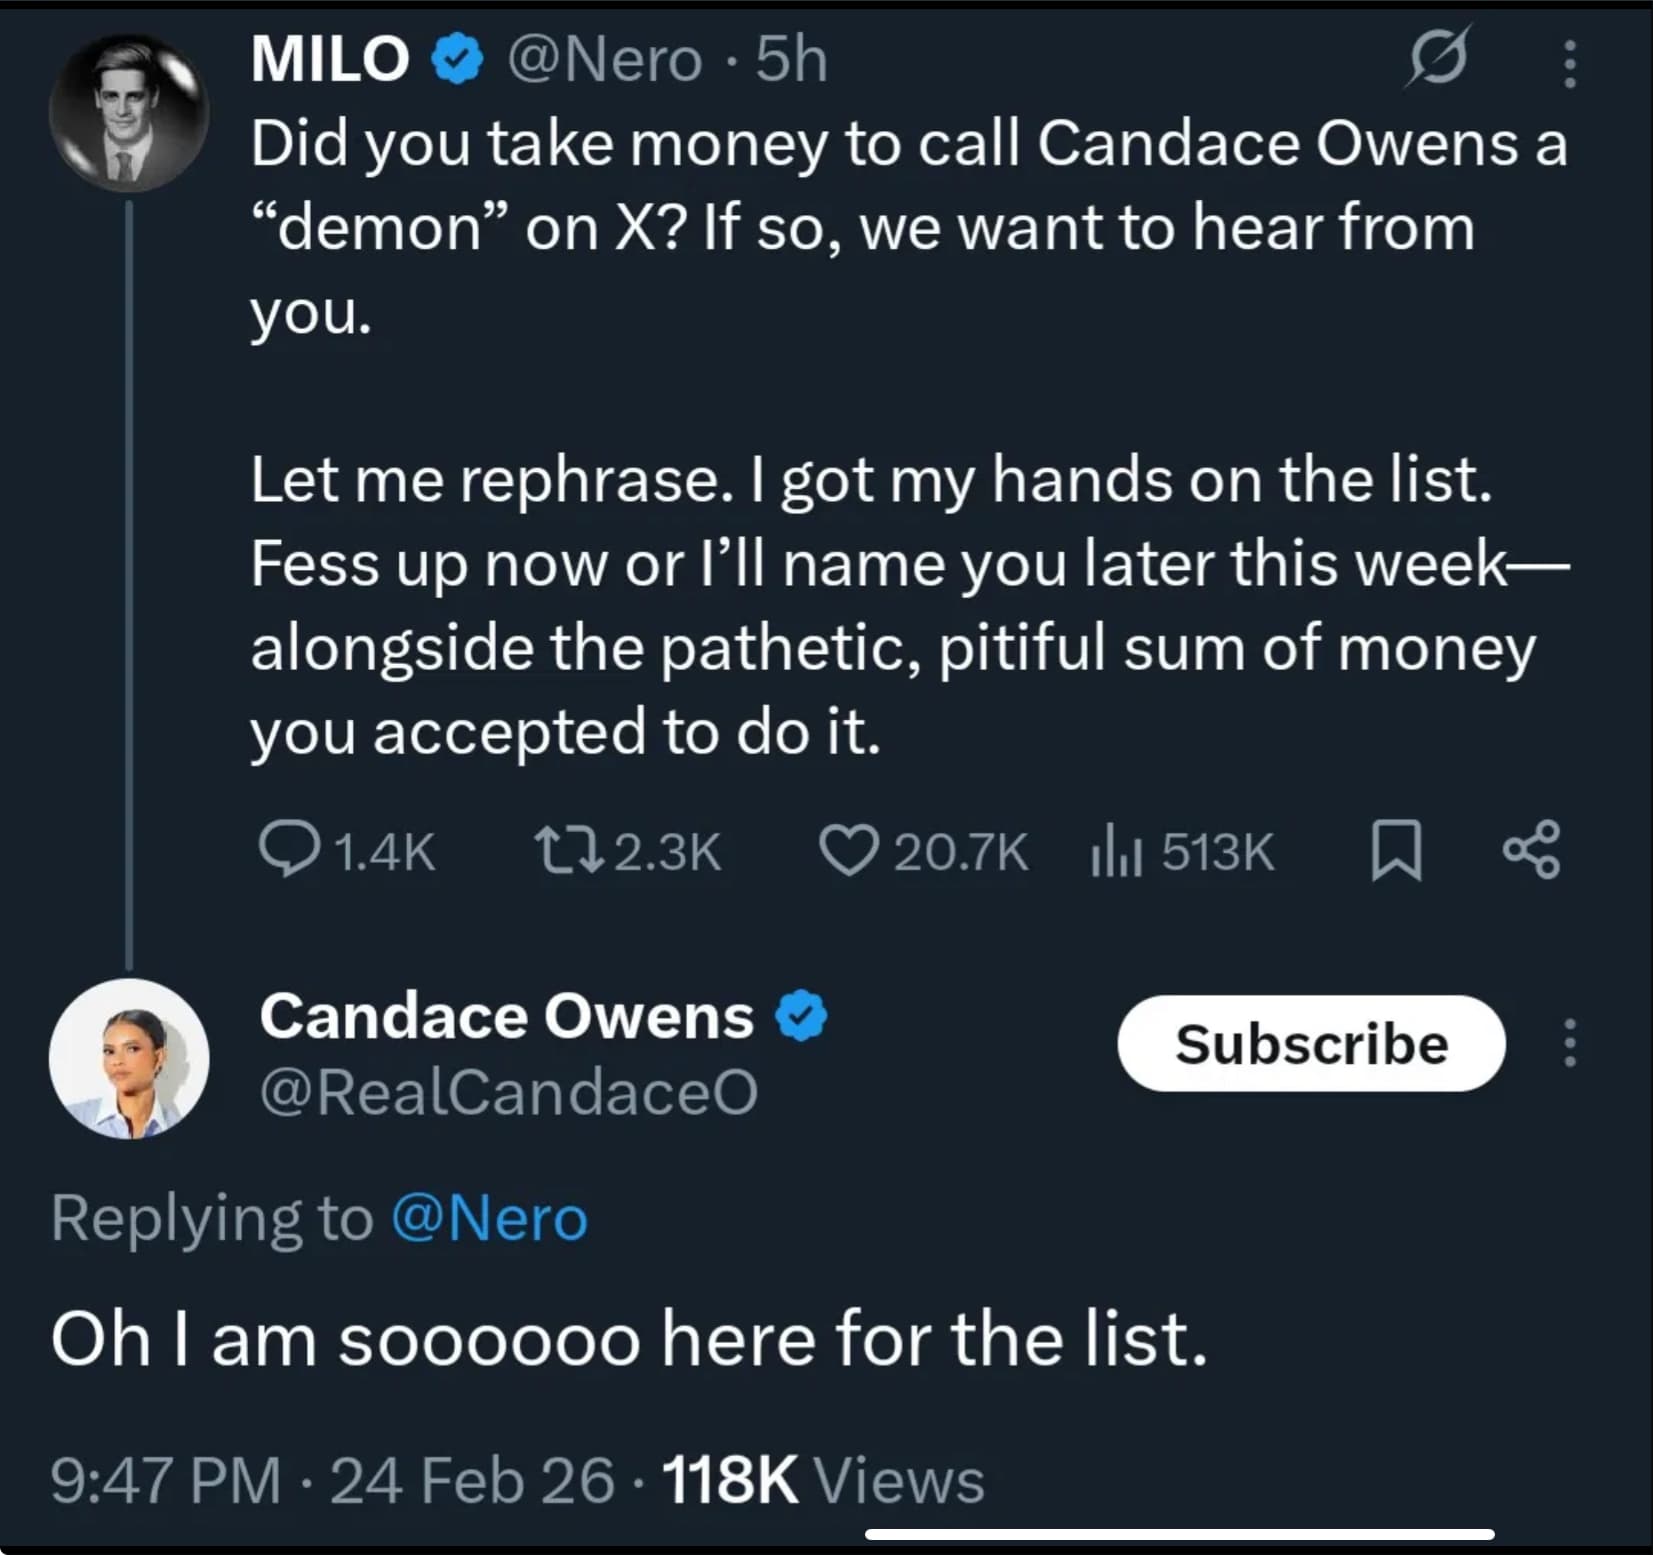Click the verified badge next to Candace Owens
Viewport: 1653px width, 1555px height.
[801, 1016]
